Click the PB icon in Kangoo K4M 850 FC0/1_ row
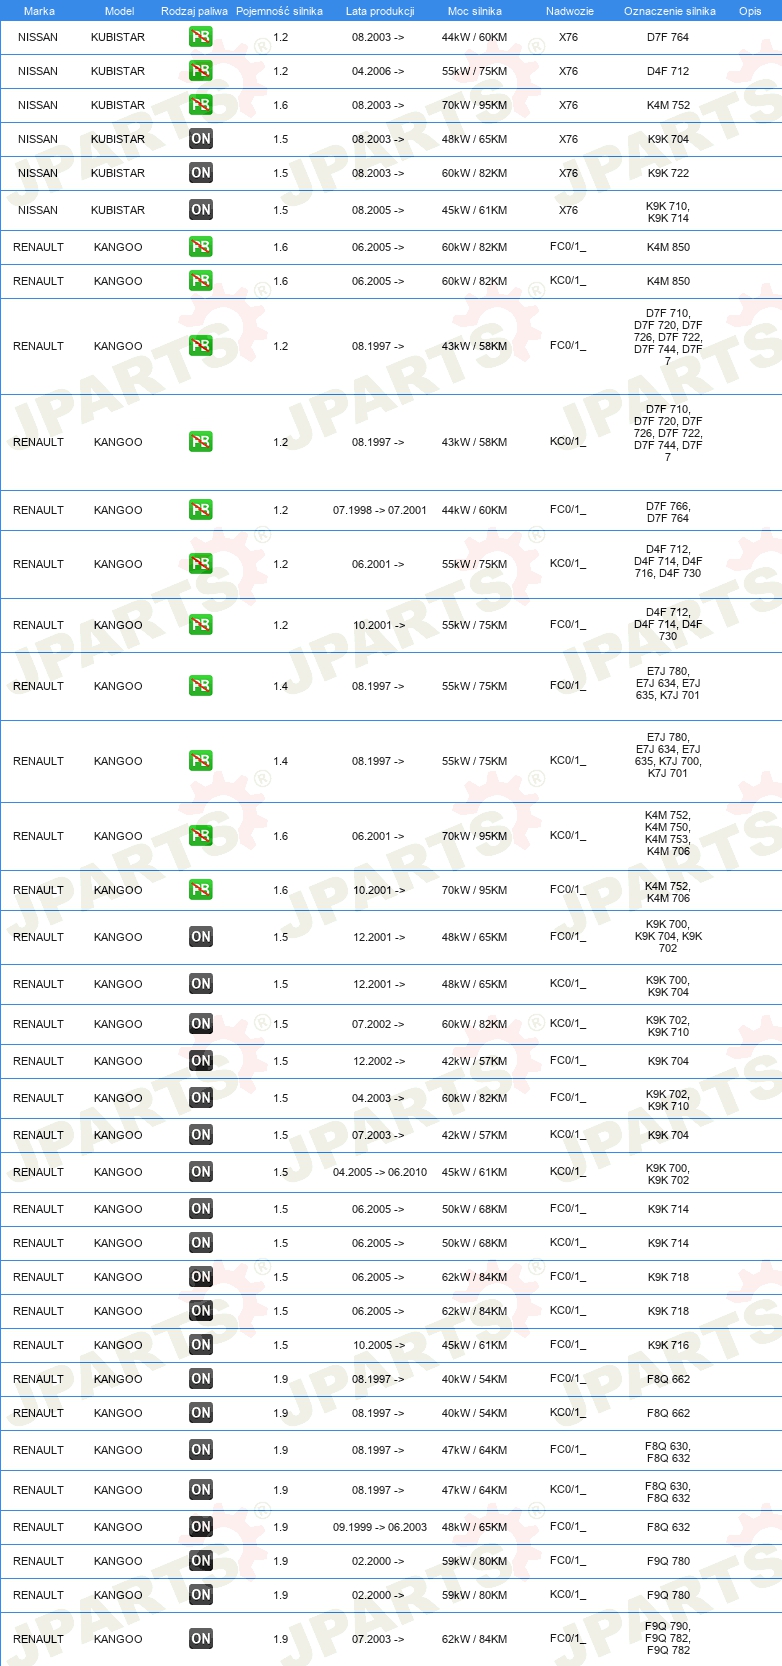This screenshot has height=1666, width=782. (200, 247)
